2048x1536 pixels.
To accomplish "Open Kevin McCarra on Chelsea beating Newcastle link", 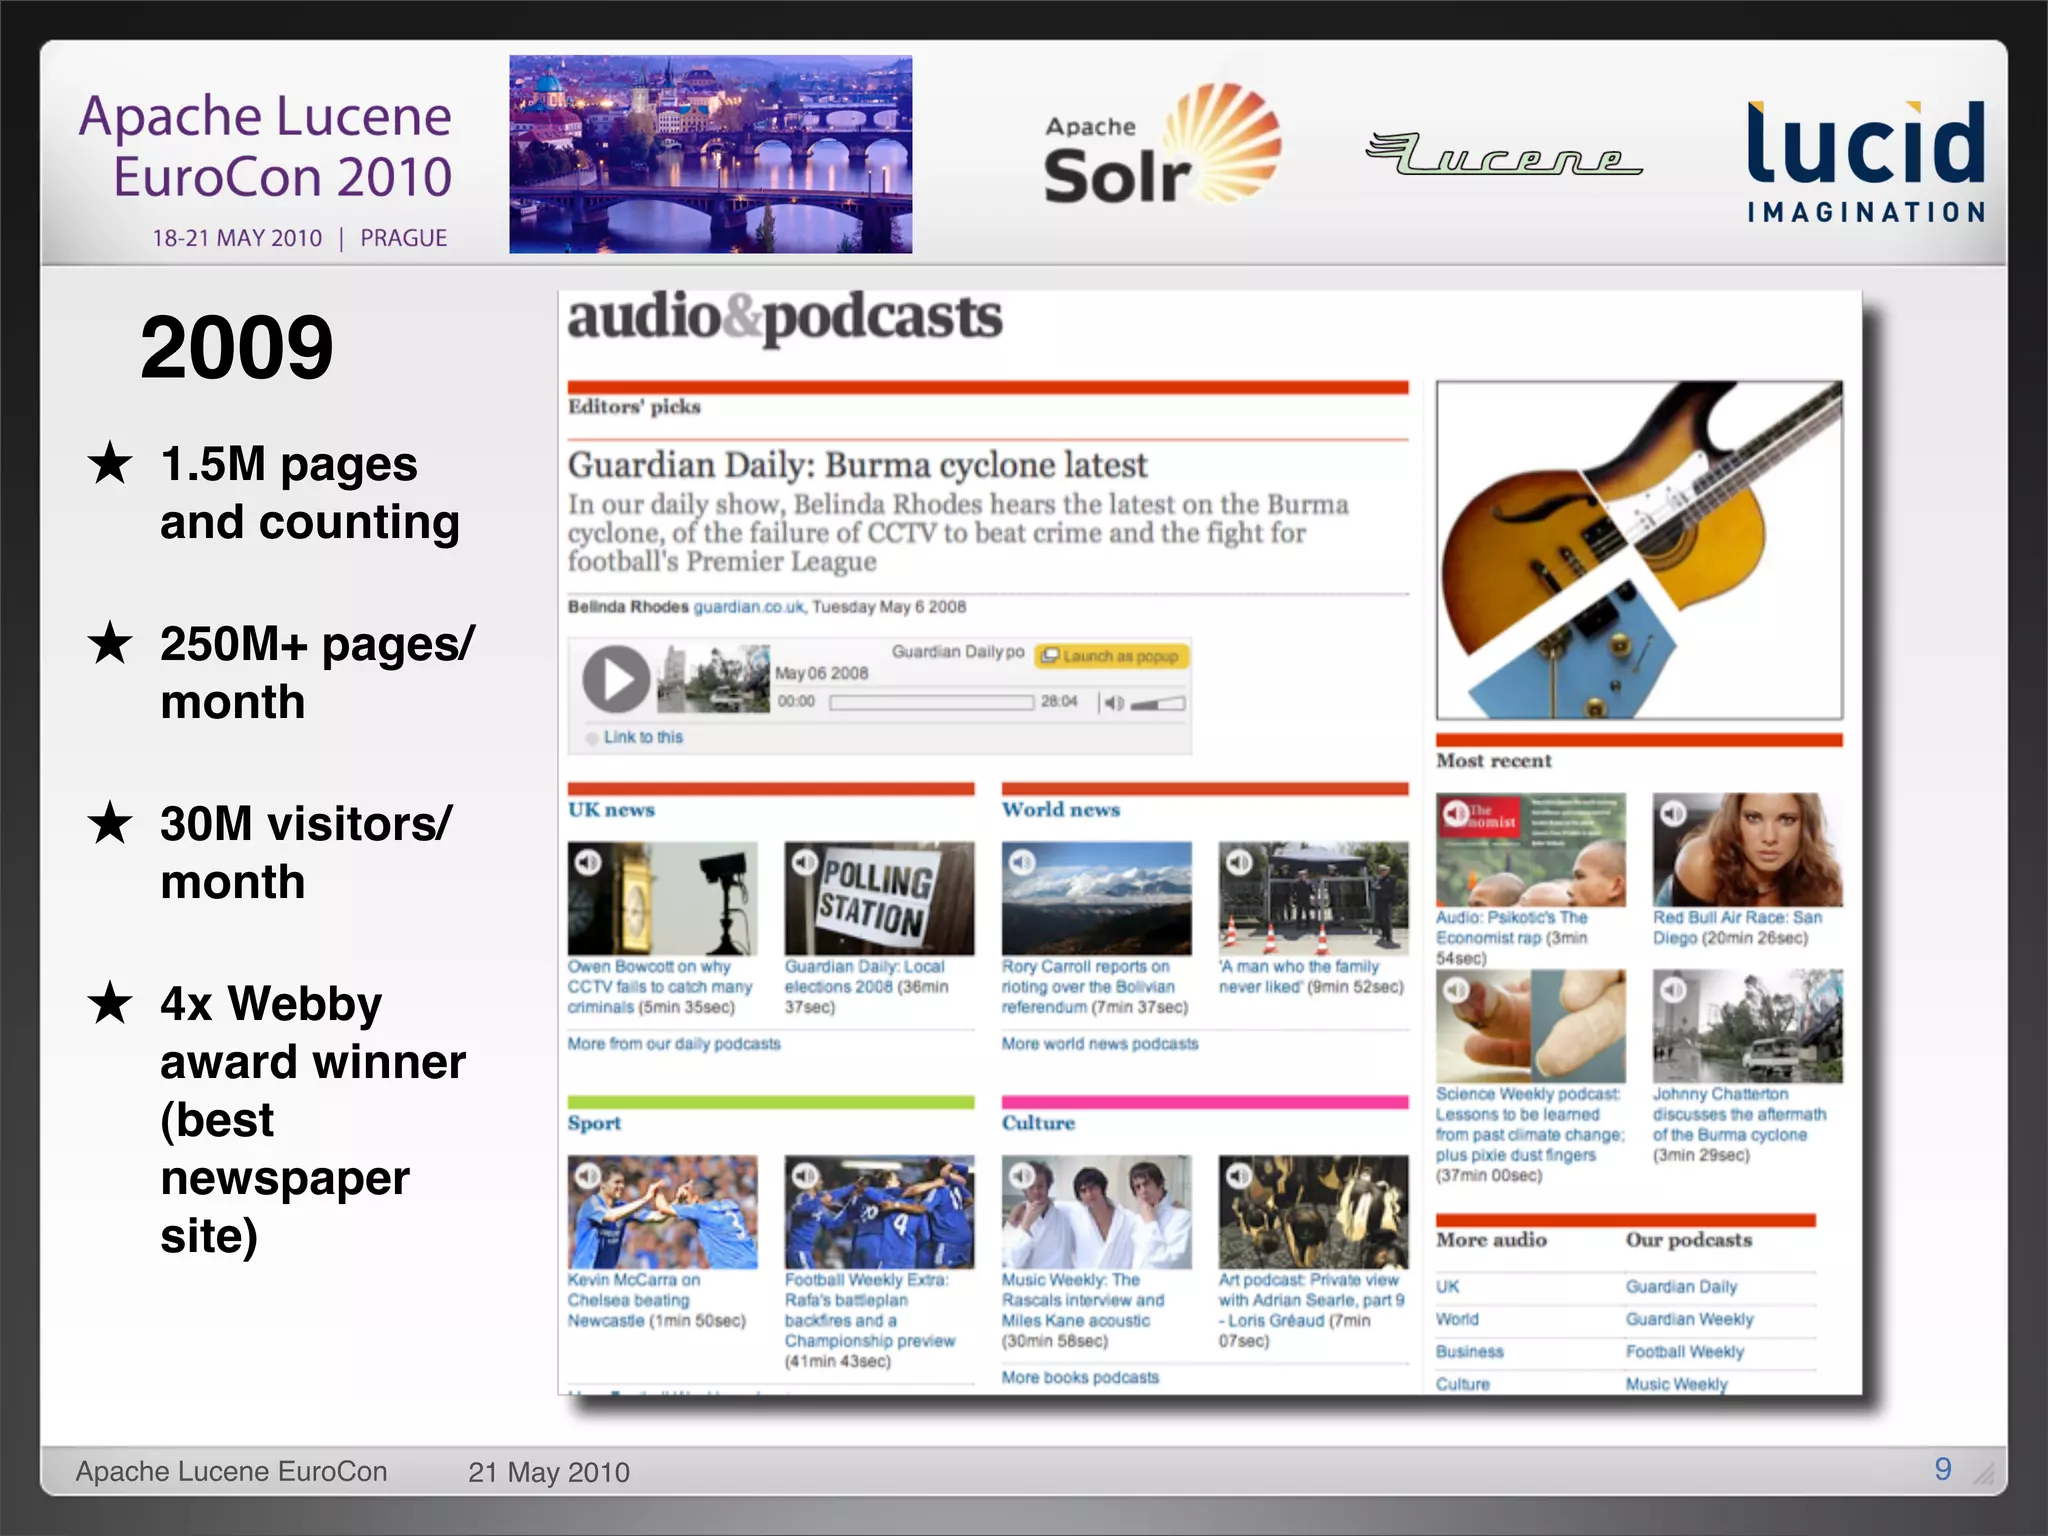I will [657, 1300].
